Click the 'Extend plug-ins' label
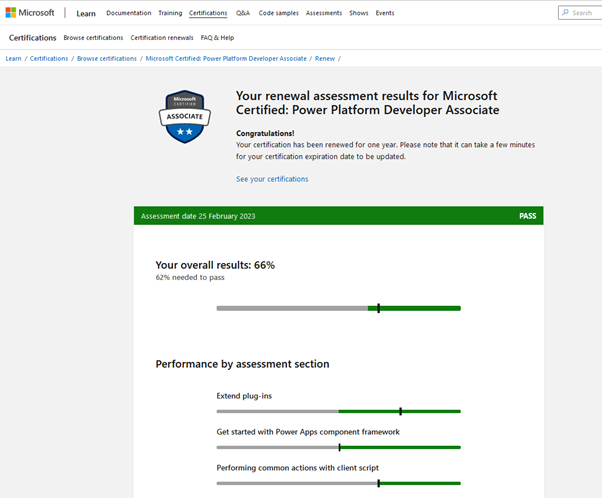This screenshot has width=602, height=498. tap(244, 396)
